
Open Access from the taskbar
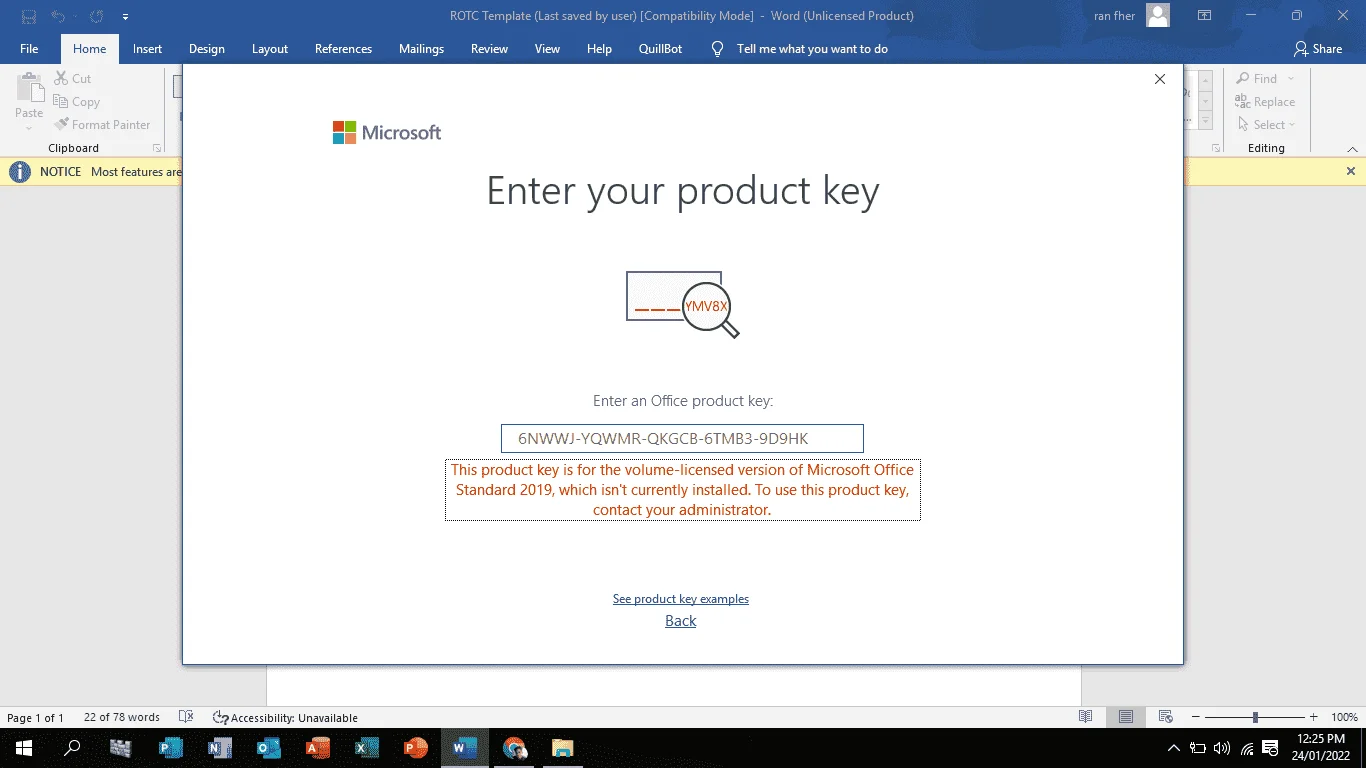click(317, 748)
